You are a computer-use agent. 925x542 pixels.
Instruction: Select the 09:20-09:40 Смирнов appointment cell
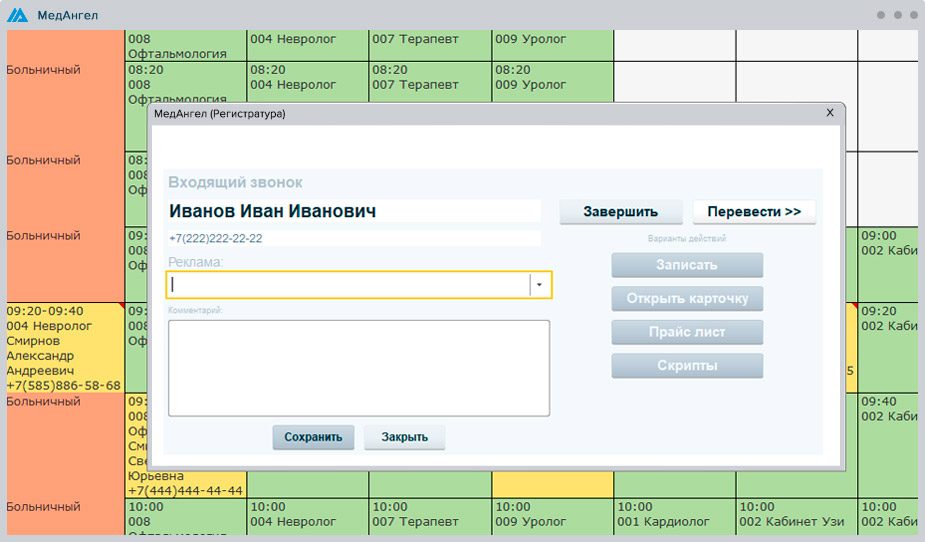(64, 347)
